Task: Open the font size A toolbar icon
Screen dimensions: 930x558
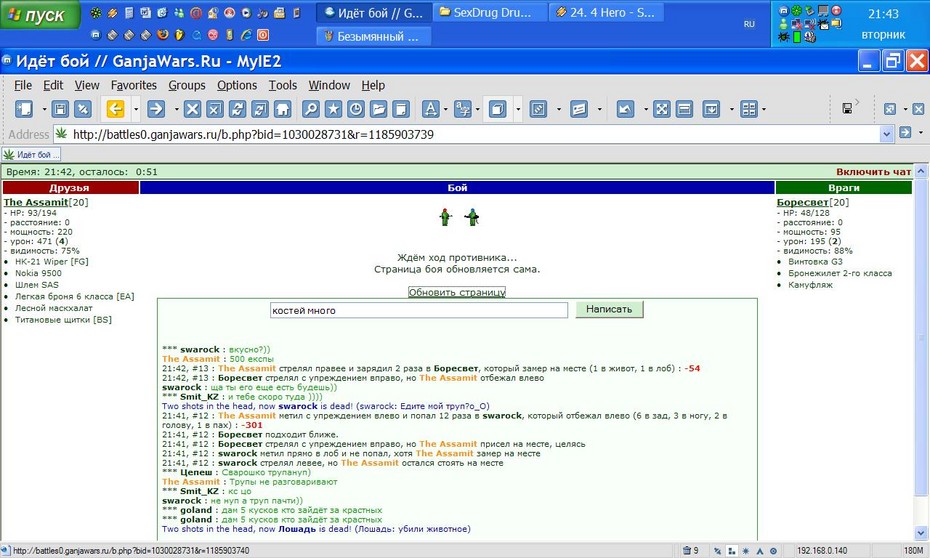Action: (x=431, y=109)
